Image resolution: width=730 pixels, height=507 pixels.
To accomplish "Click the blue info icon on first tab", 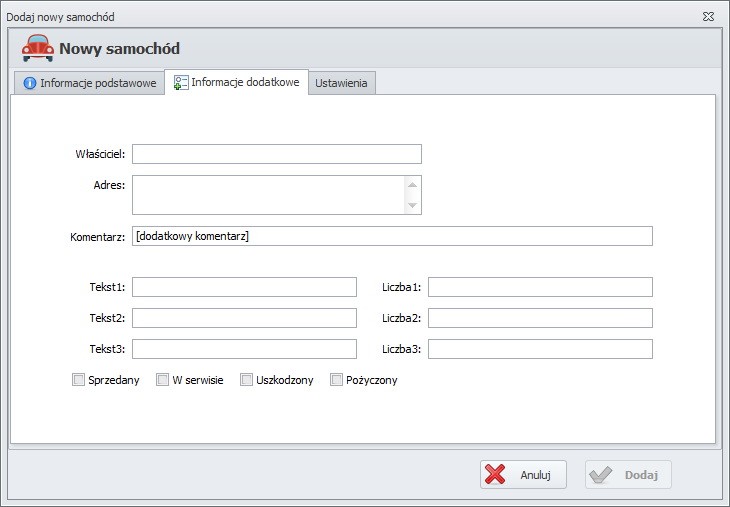I will (x=30, y=84).
